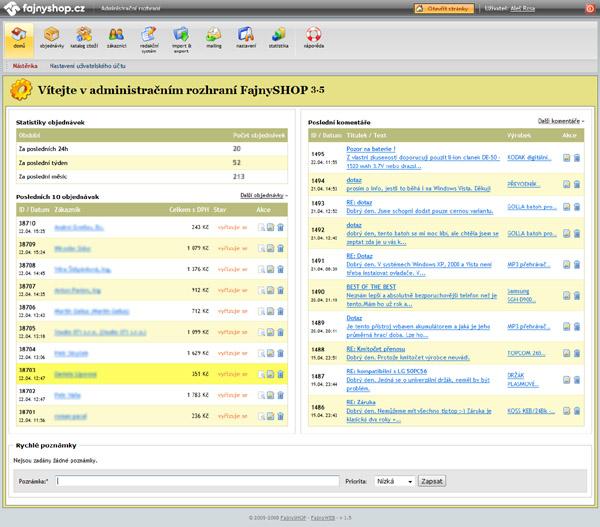Open the "katalog zboží" toolbar icon
Image resolution: width=600 pixels, height=527 pixels.
[x=84, y=38]
